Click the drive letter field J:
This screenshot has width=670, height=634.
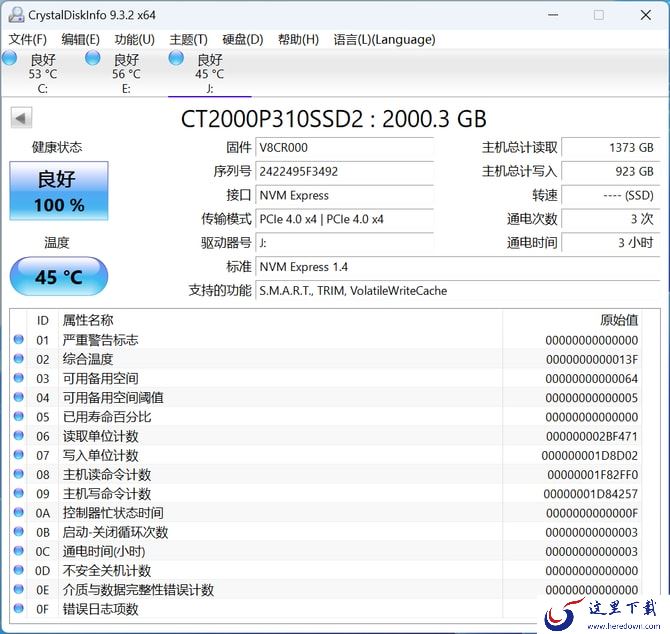click(x=344, y=243)
